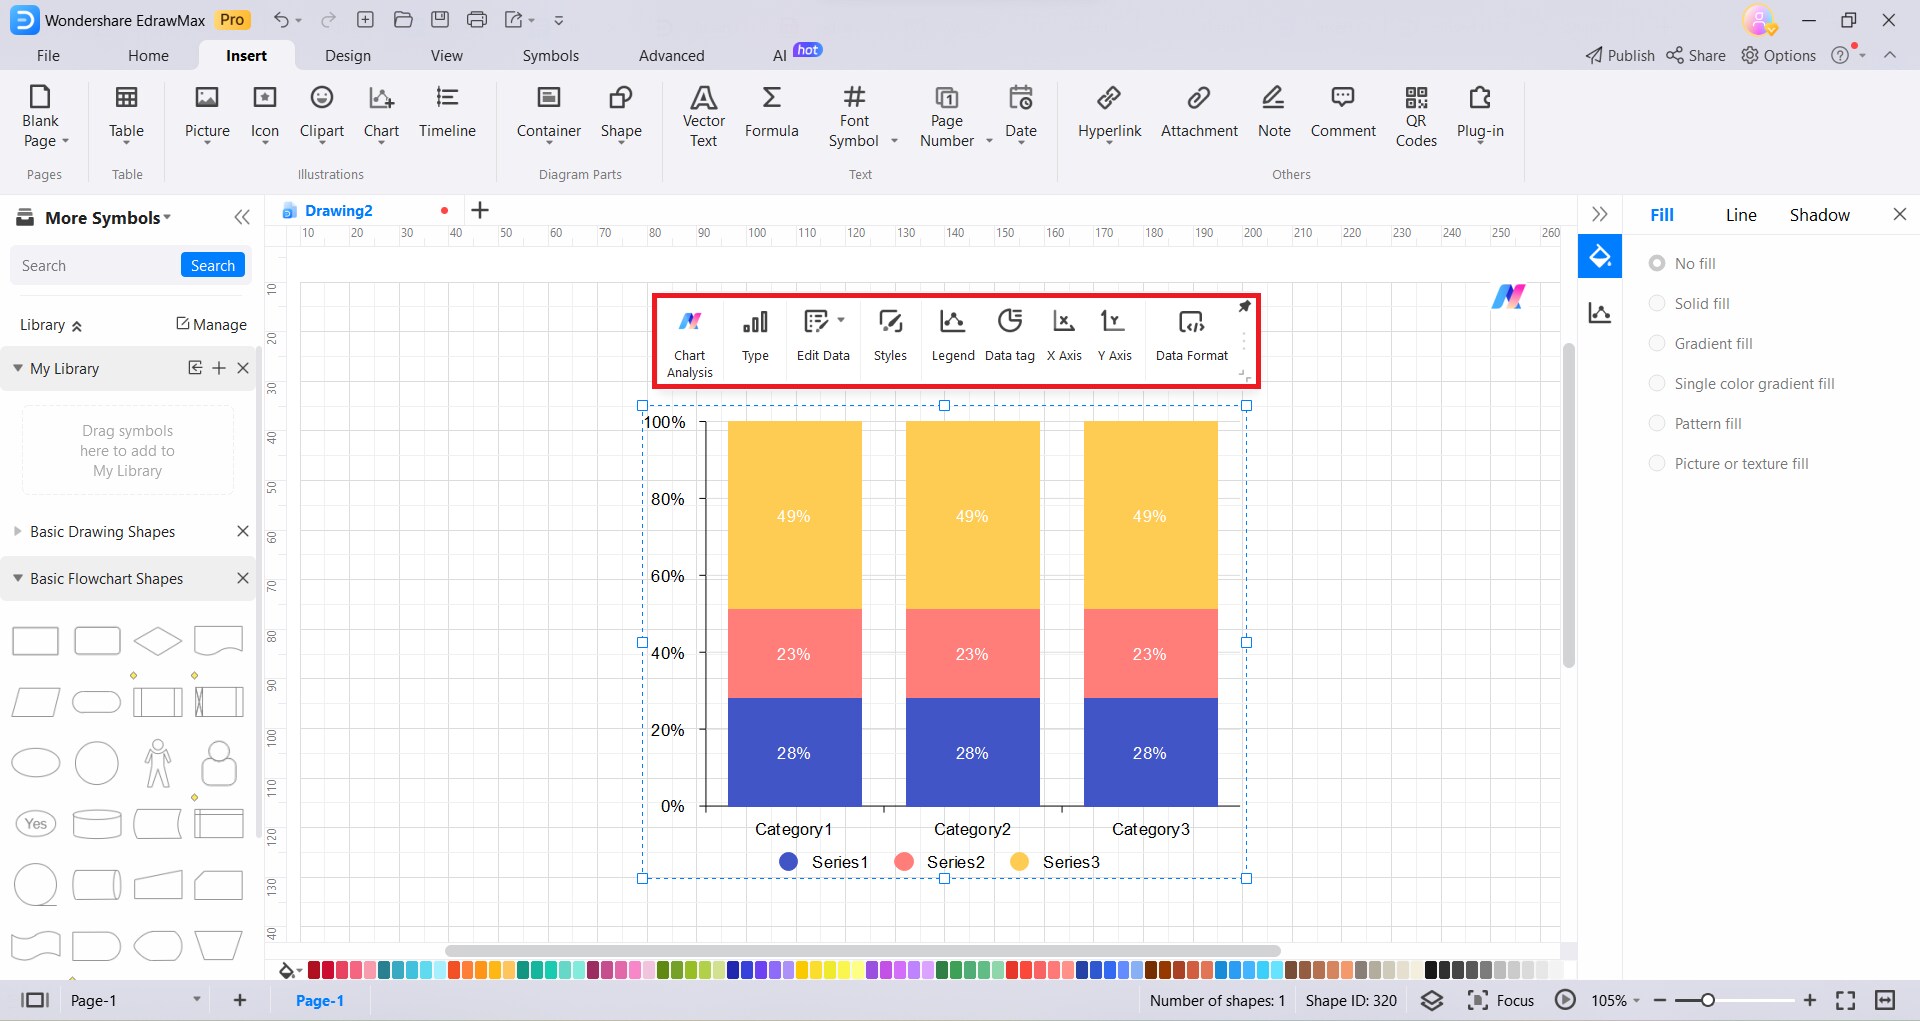Insert QR Codes
Image resolution: width=1920 pixels, height=1021 pixels.
pyautogui.click(x=1416, y=116)
